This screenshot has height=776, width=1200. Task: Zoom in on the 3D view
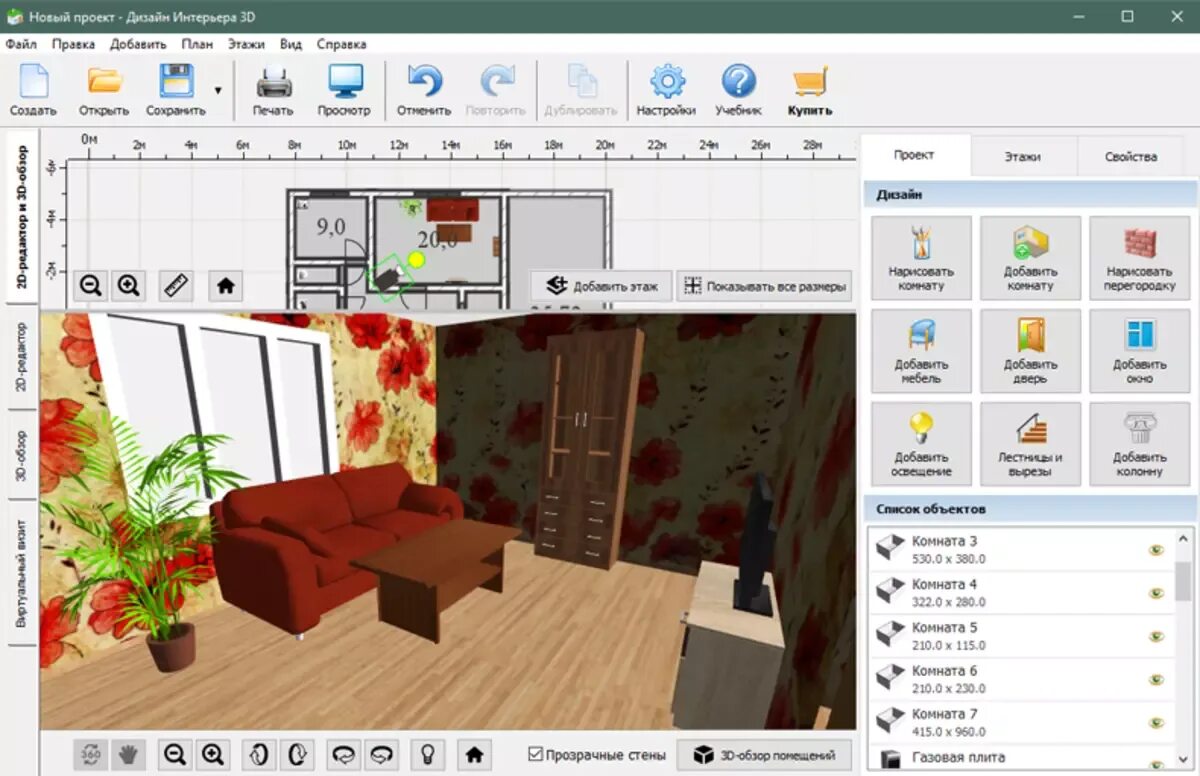tap(212, 754)
